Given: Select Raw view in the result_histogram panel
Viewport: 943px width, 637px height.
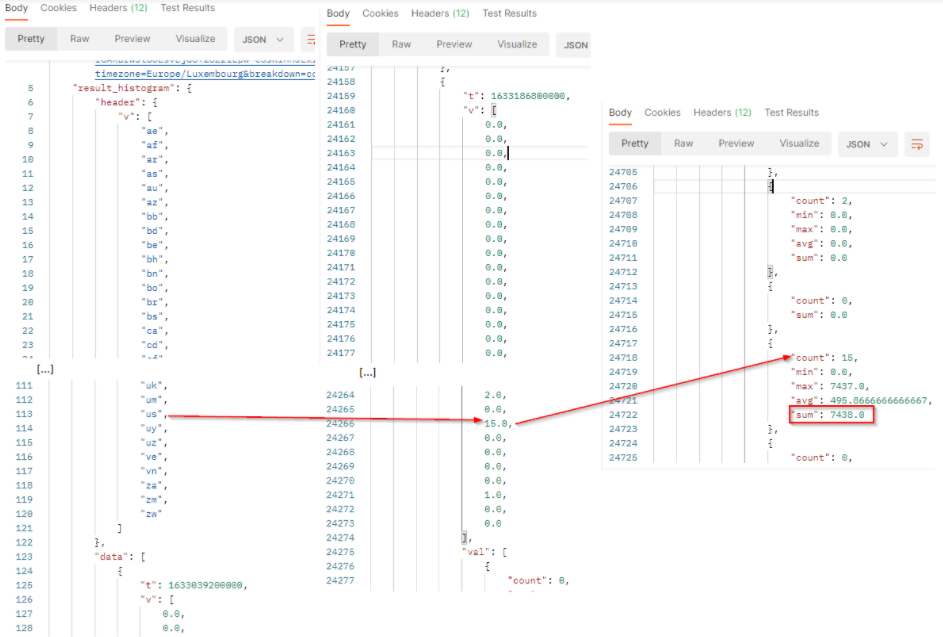Looking at the screenshot, I should (79, 39).
